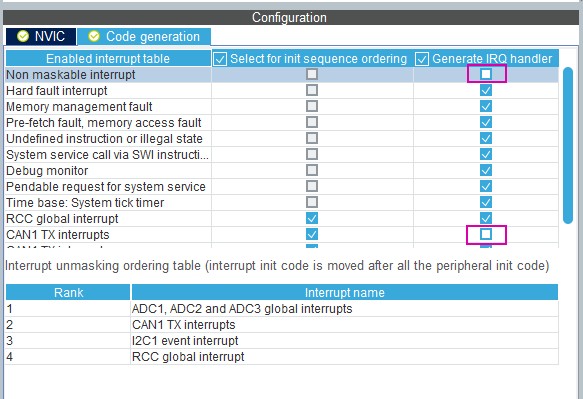
Task: Uncheck IRQ handler for RCC global interrupt
Action: (486, 218)
